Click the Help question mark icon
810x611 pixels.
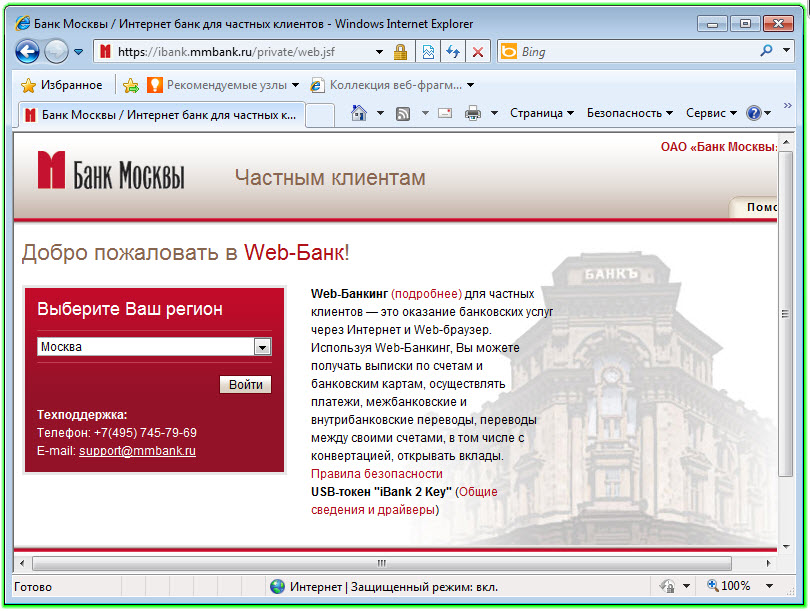(x=754, y=113)
